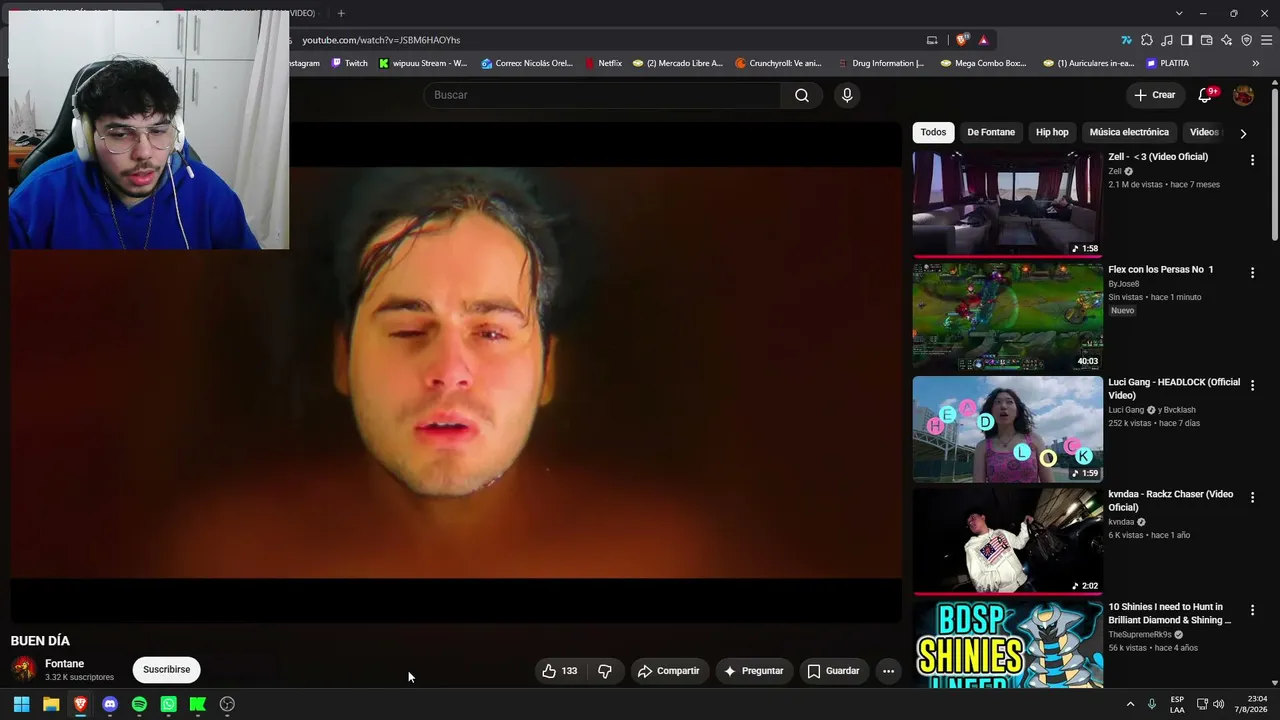This screenshot has height=720, width=1280.
Task: Open Discord from the taskbar
Action: point(110,704)
